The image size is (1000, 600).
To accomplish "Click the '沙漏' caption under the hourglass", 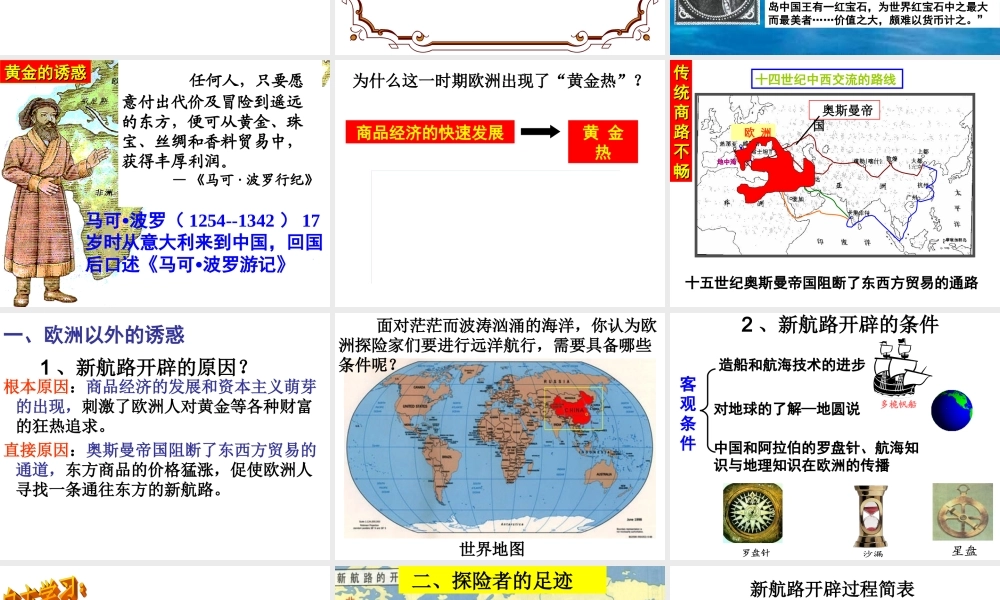I will (873, 553).
